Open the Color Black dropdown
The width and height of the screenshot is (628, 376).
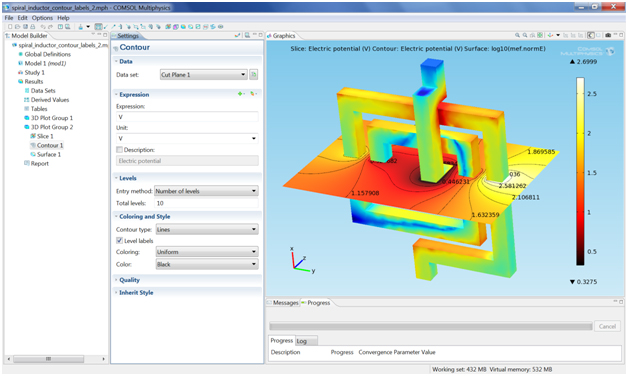click(x=206, y=264)
